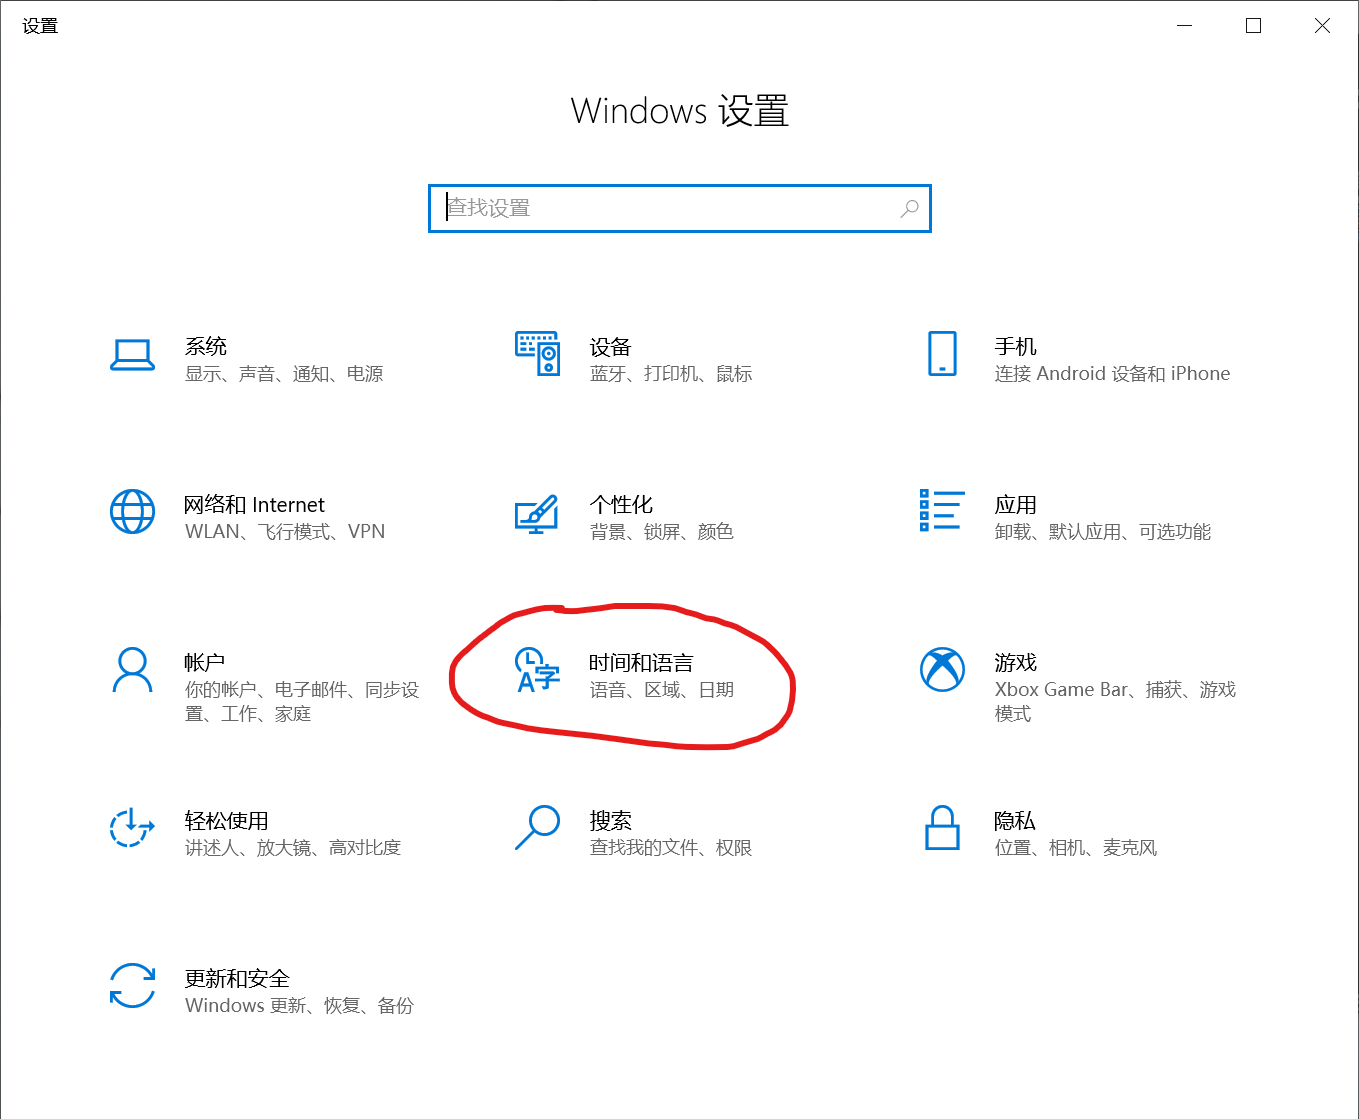Open the 手机 phone icon
The height and width of the screenshot is (1119, 1359).
pyautogui.click(x=942, y=354)
